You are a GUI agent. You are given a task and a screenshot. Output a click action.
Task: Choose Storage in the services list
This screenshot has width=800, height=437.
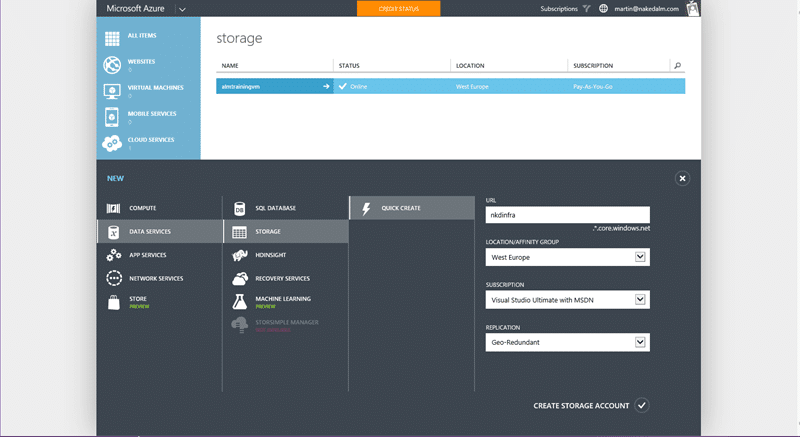click(x=286, y=232)
